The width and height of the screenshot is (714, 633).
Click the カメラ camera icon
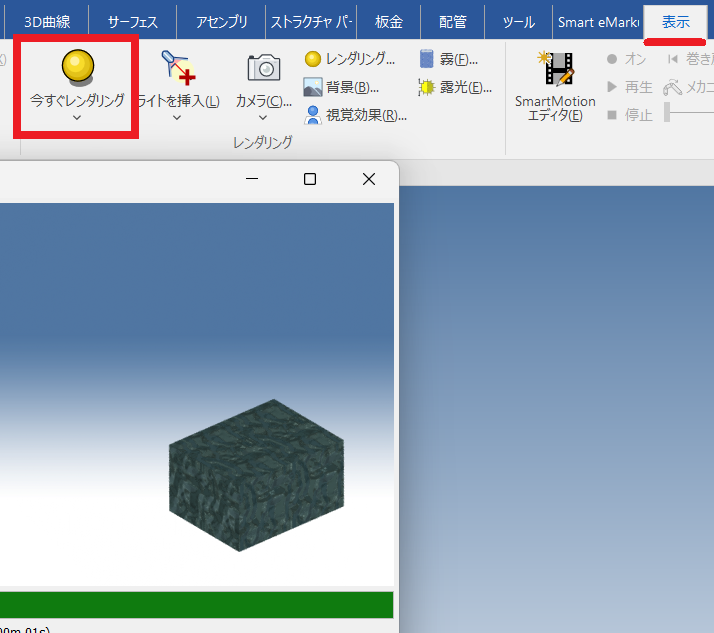264,68
